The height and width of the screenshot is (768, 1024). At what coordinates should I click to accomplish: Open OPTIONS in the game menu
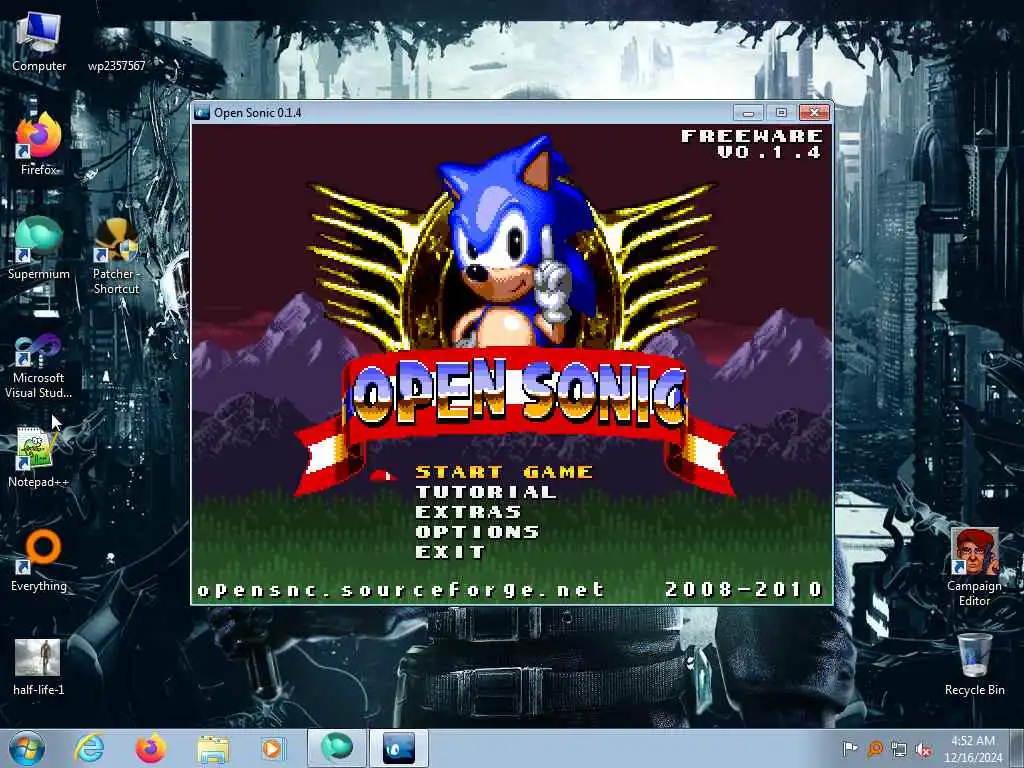(x=477, y=532)
